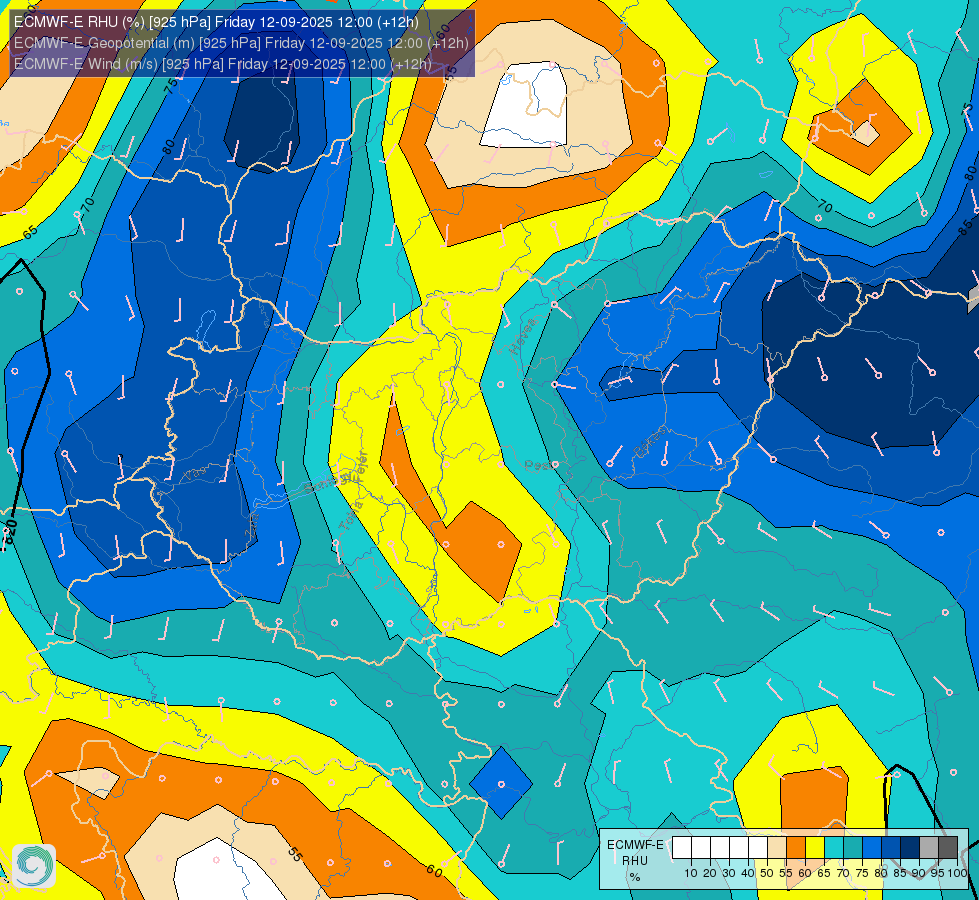The image size is (979, 900).
Task: Click the 'Pest' county label on the map
Action: point(541,465)
